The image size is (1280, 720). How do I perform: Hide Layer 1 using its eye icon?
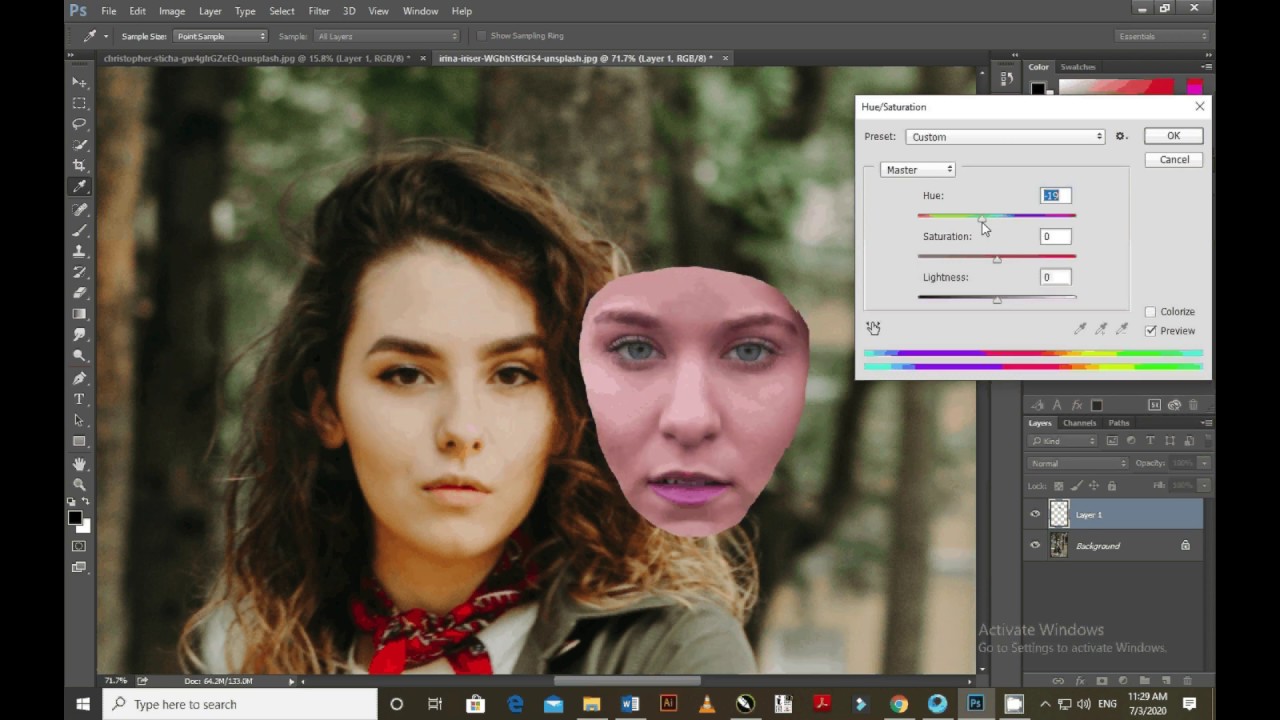tap(1035, 514)
